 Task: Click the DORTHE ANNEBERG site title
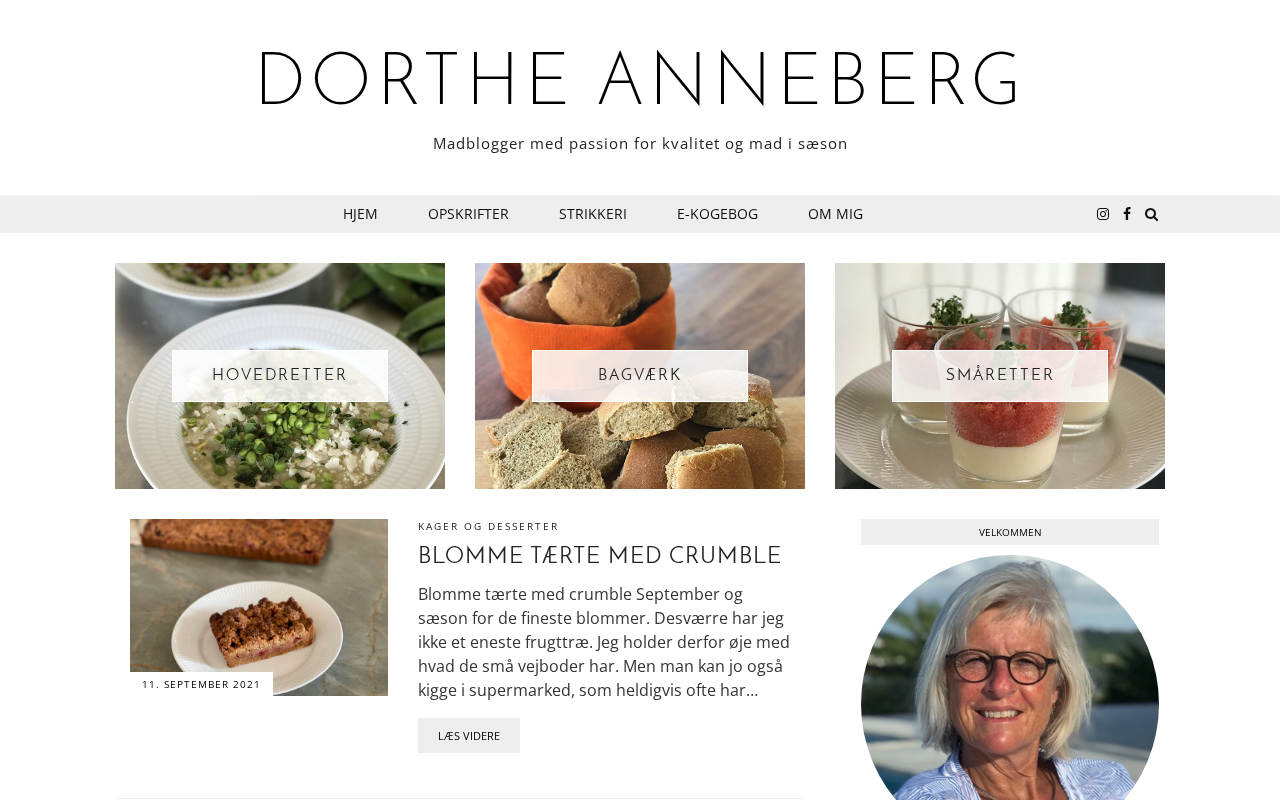click(x=640, y=82)
